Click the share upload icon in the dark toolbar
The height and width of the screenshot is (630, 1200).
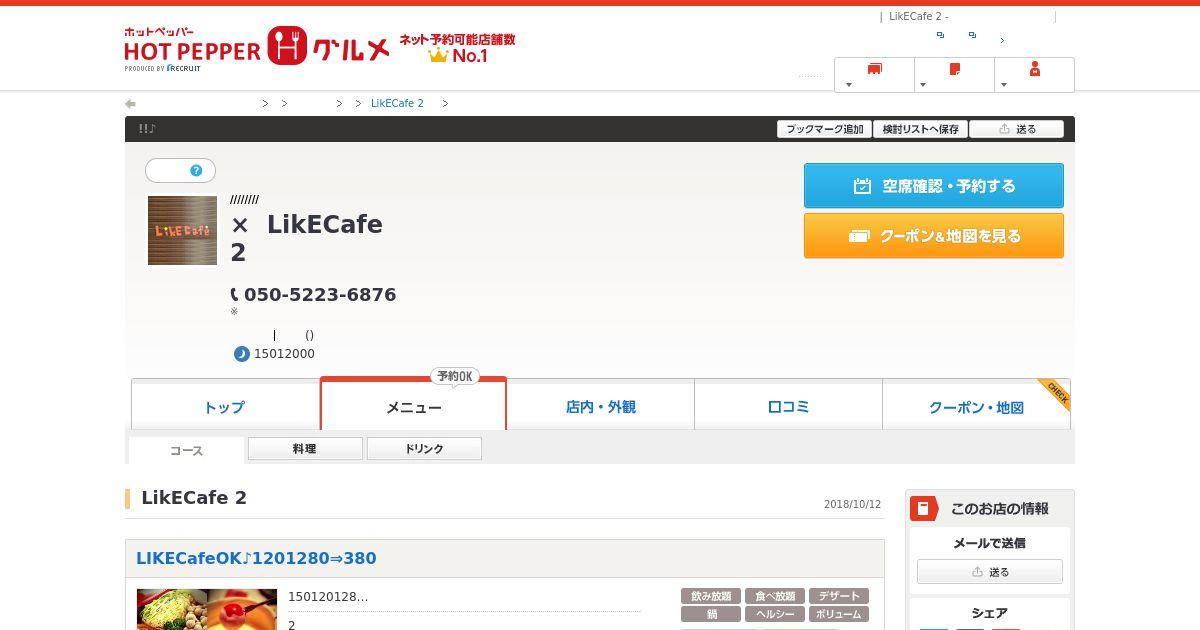(x=1003, y=129)
